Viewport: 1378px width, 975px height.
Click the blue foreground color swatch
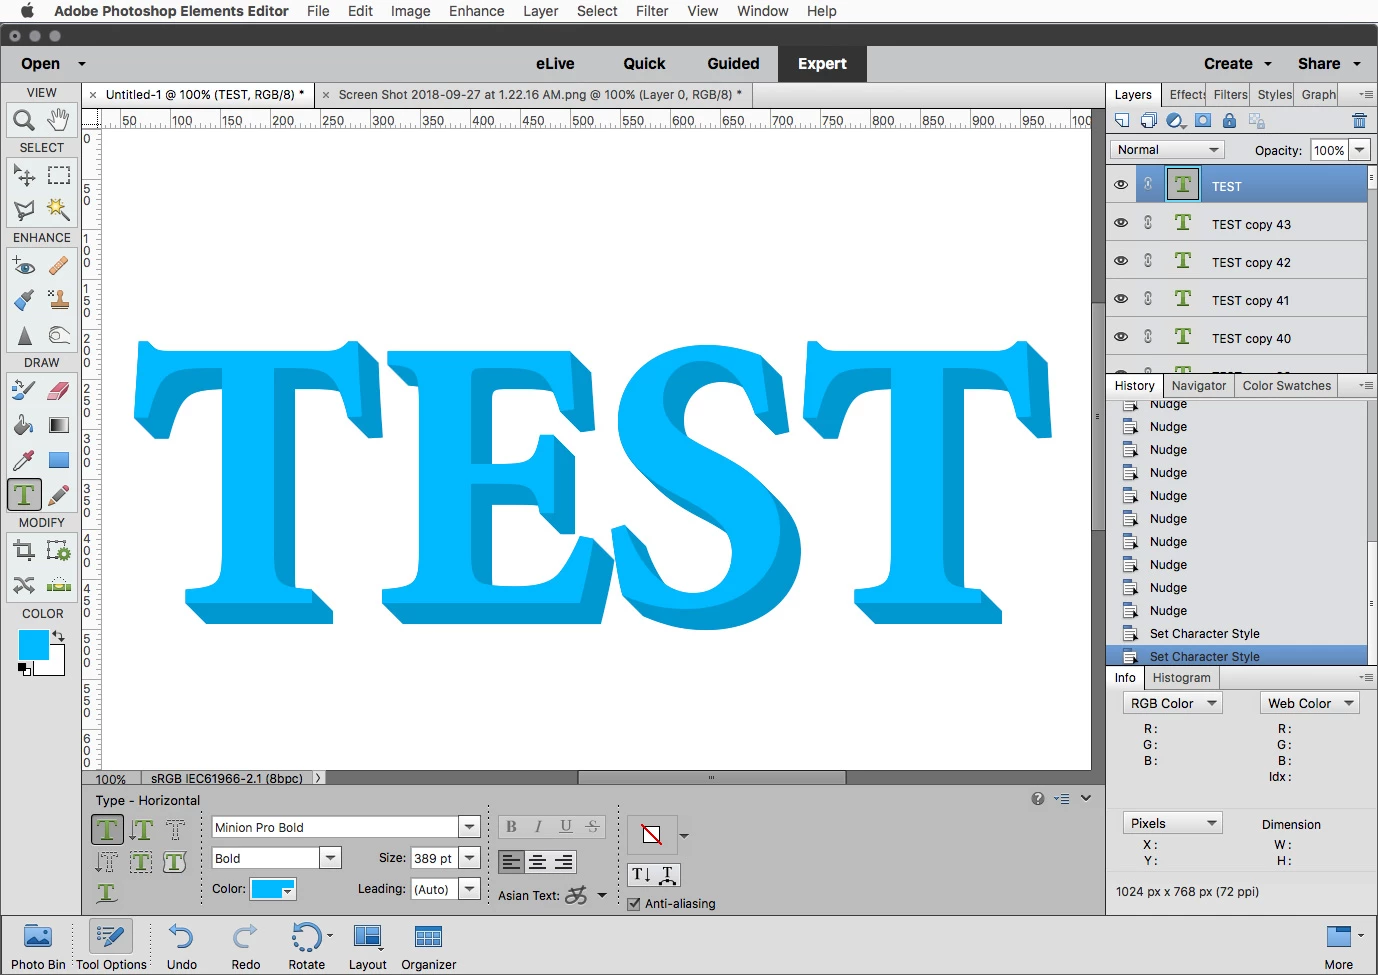33,645
